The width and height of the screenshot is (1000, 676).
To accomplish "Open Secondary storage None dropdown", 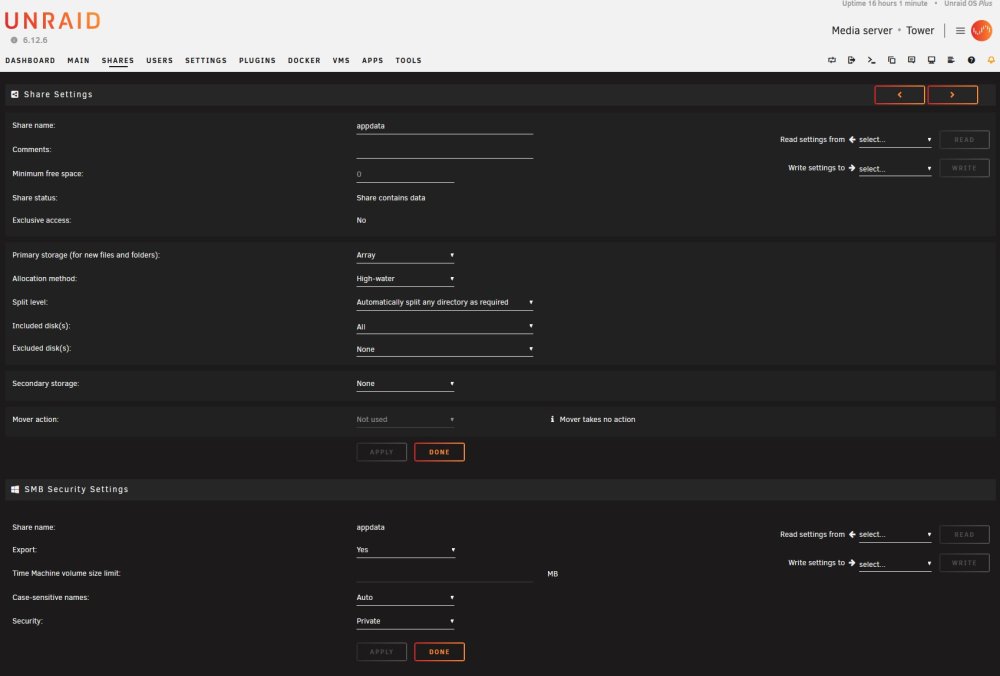I will click(x=405, y=383).
